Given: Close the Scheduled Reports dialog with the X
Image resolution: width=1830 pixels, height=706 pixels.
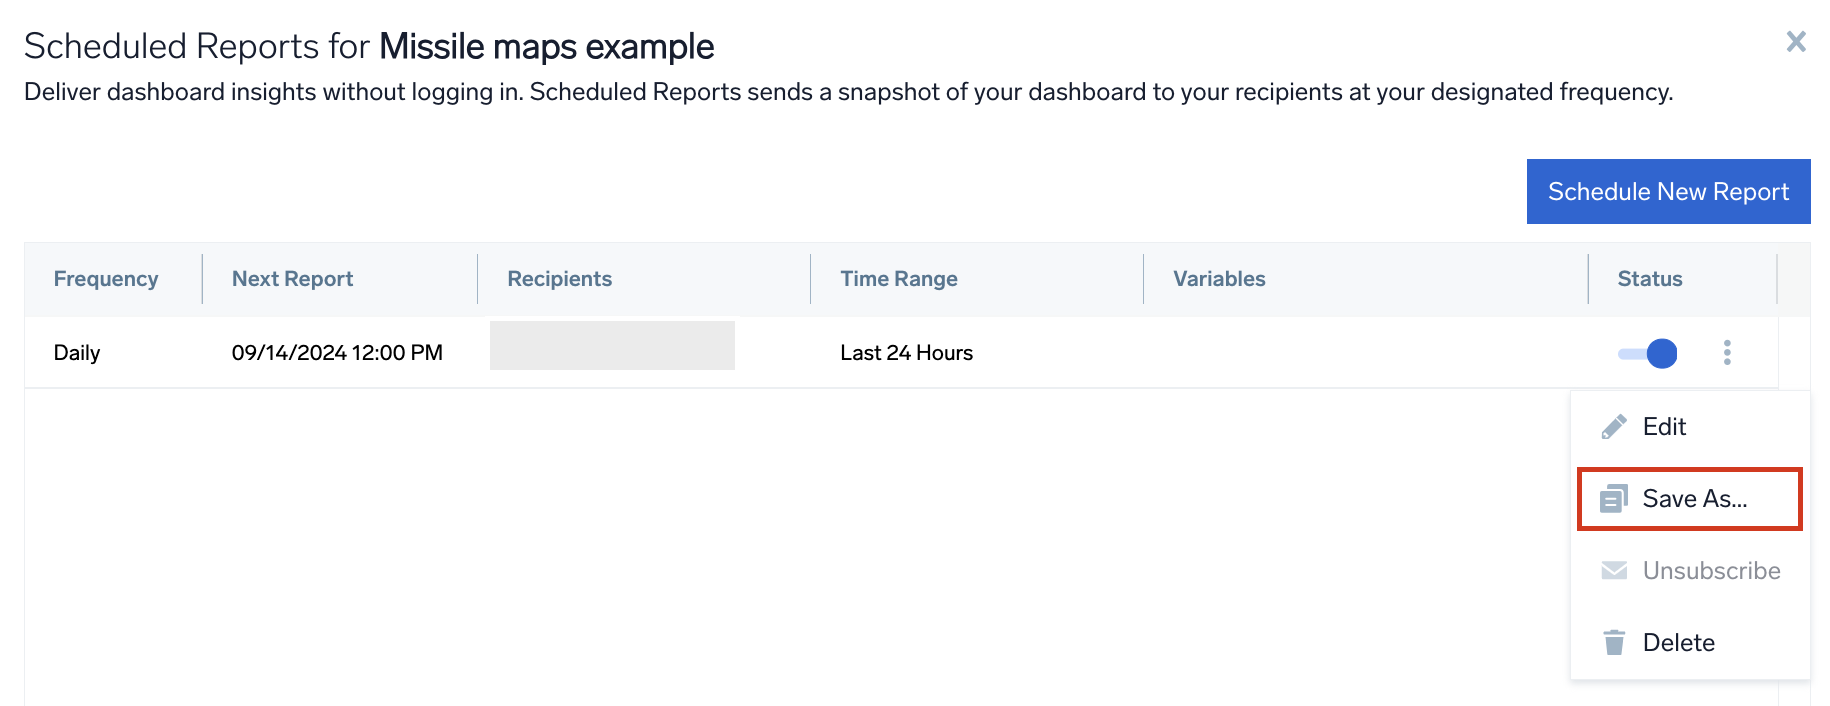Looking at the screenshot, I should (1796, 42).
